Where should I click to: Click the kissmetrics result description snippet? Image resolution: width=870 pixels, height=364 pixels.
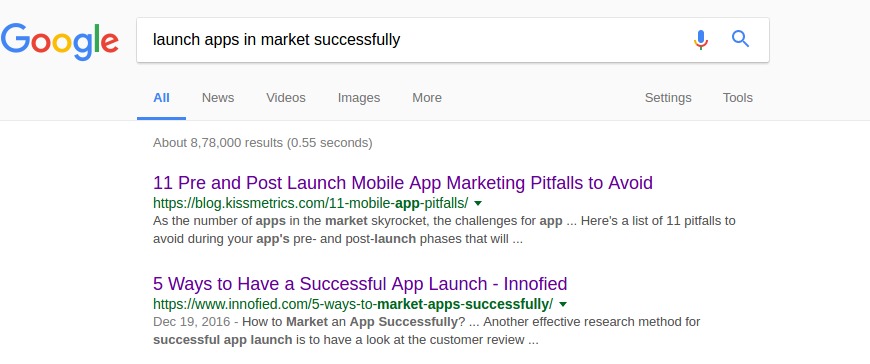[x=444, y=230]
